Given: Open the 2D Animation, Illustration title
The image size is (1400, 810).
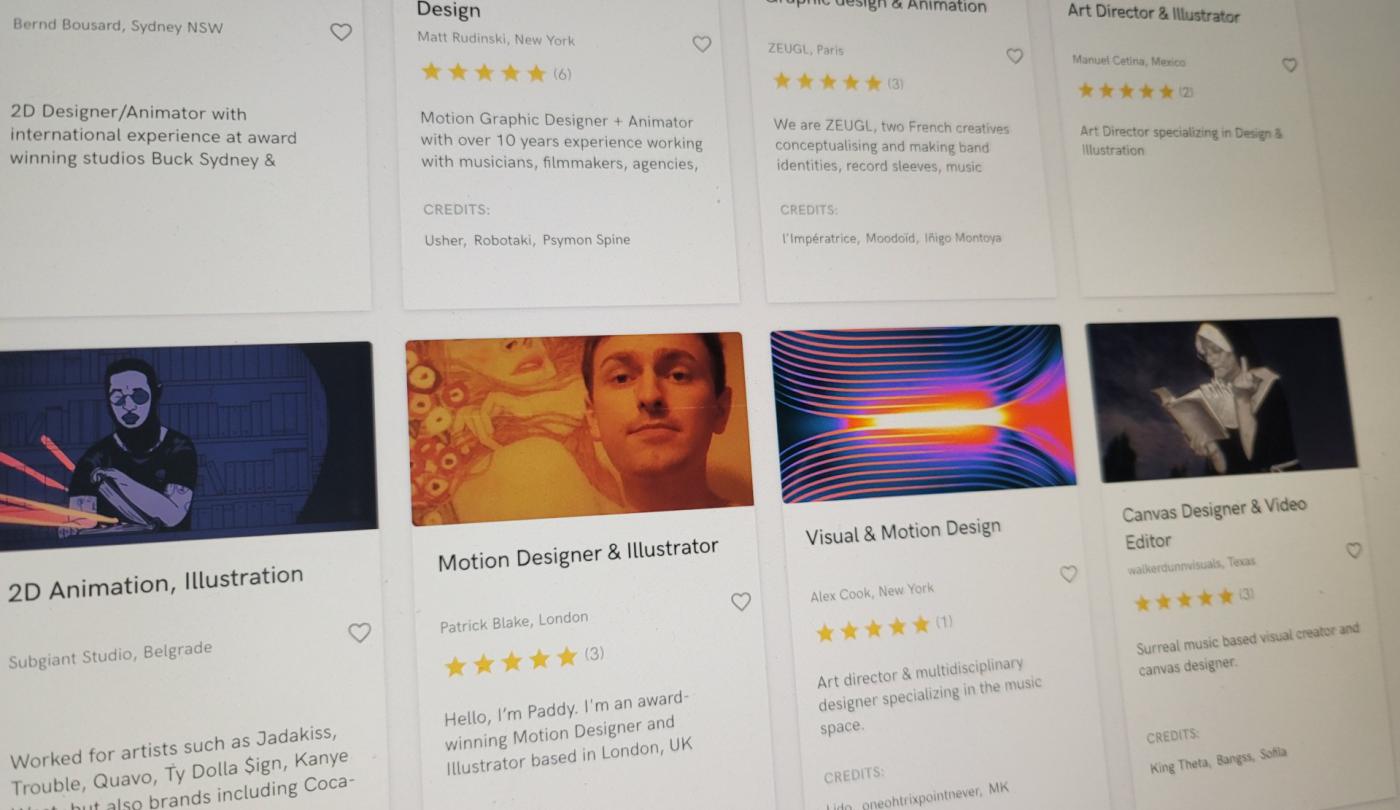Looking at the screenshot, I should tap(156, 582).
